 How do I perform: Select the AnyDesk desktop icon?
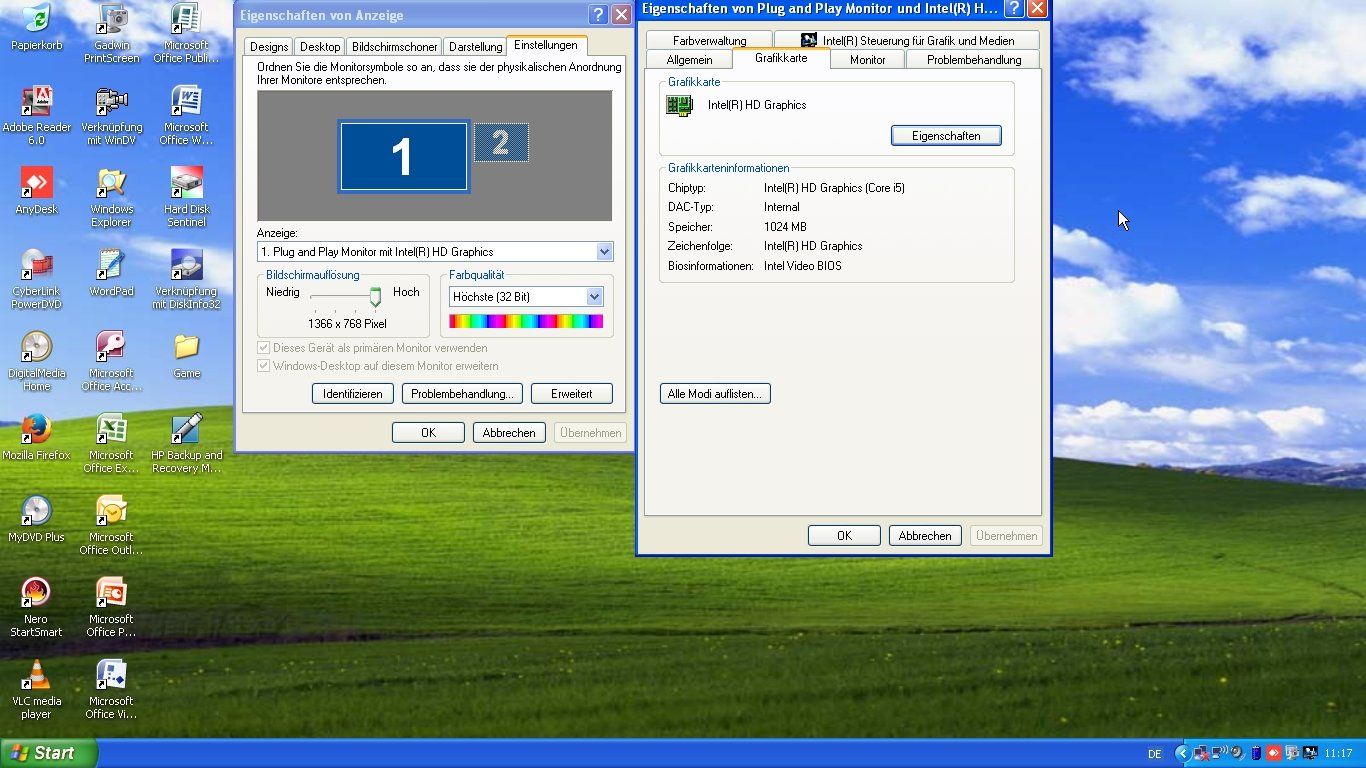click(x=36, y=192)
